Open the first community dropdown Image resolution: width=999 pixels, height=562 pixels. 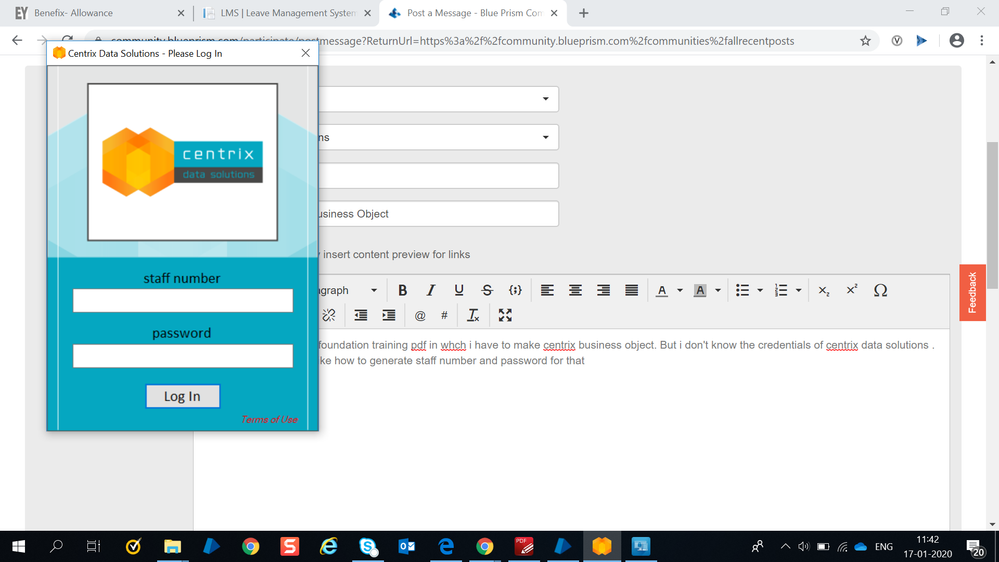(x=438, y=99)
